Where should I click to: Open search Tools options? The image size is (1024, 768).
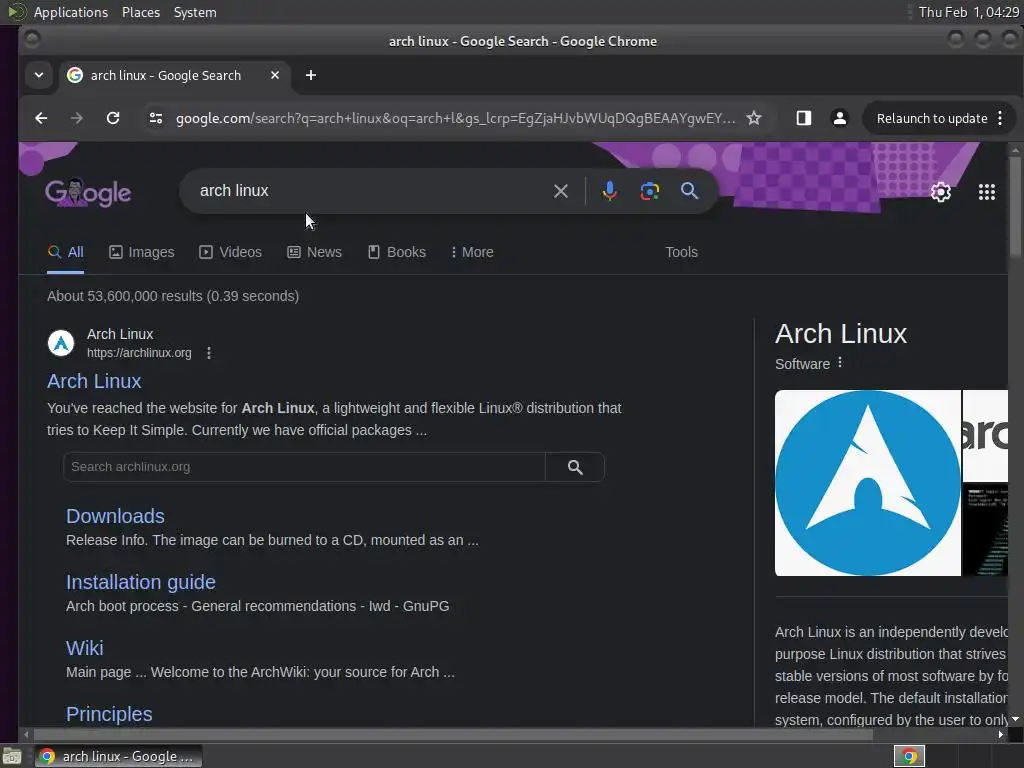point(681,252)
